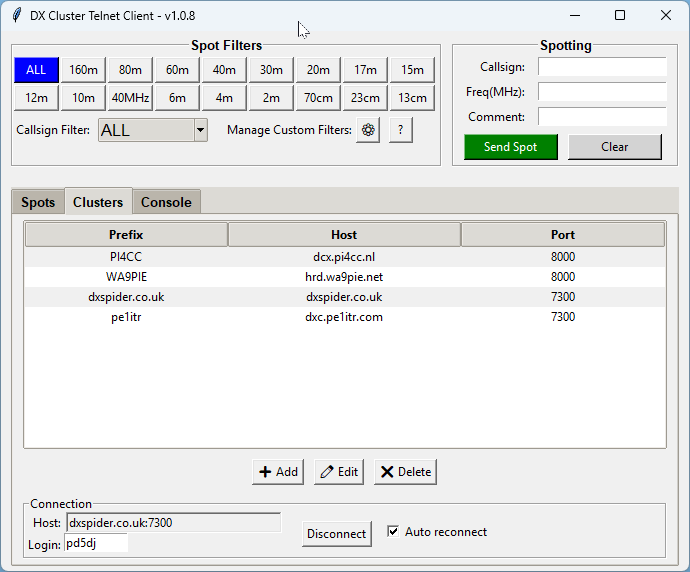Viewport: 690px width, 572px height.
Task: Click the question mark help button
Action: pos(401,130)
